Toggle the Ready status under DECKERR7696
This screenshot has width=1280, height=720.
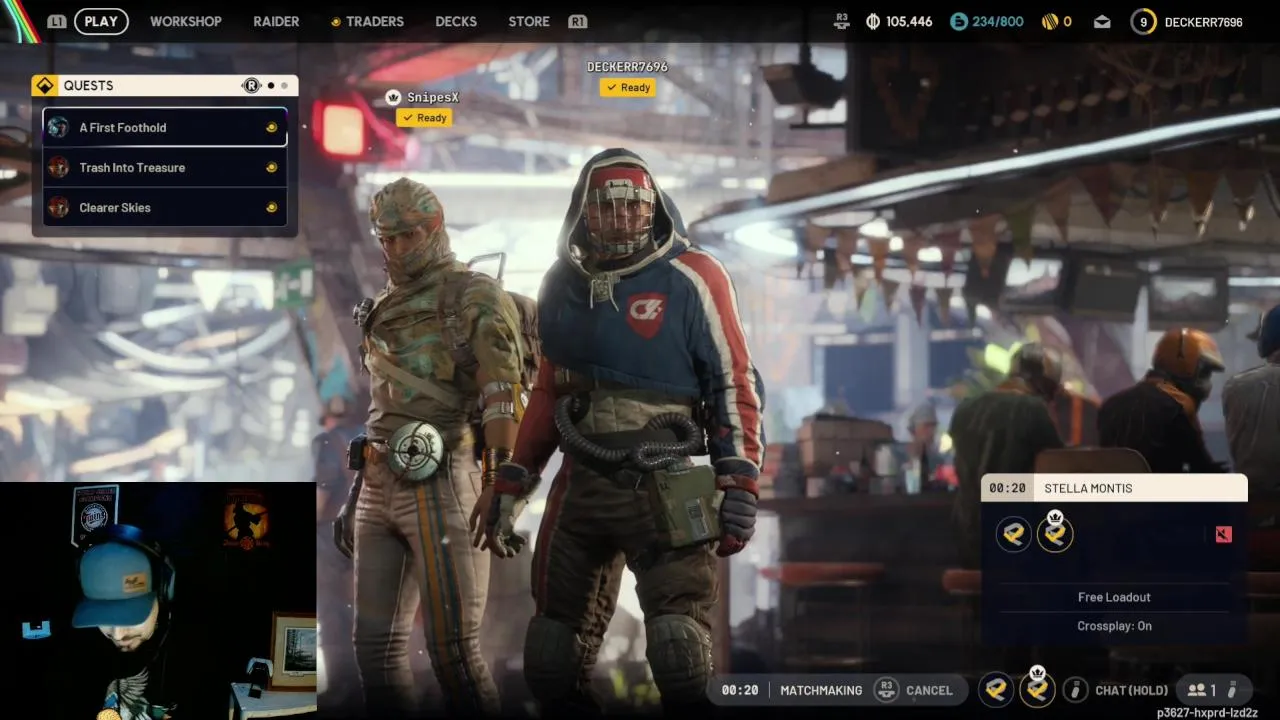click(628, 87)
